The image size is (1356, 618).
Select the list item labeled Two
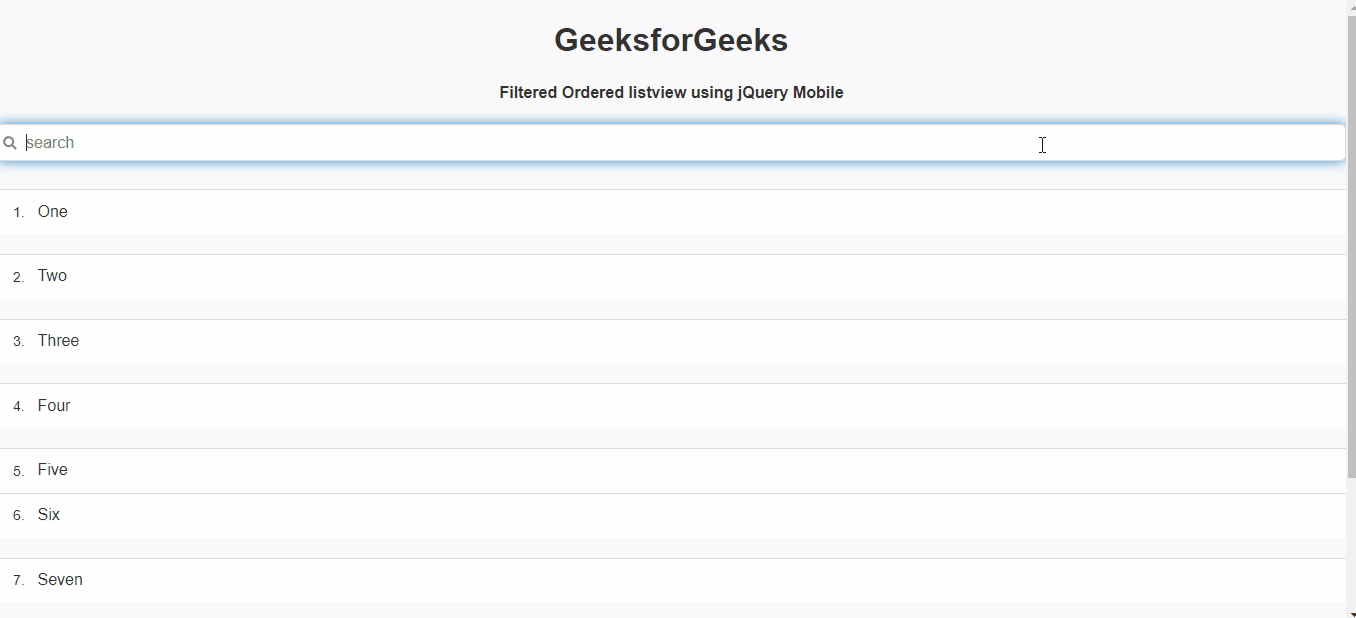[x=53, y=276]
